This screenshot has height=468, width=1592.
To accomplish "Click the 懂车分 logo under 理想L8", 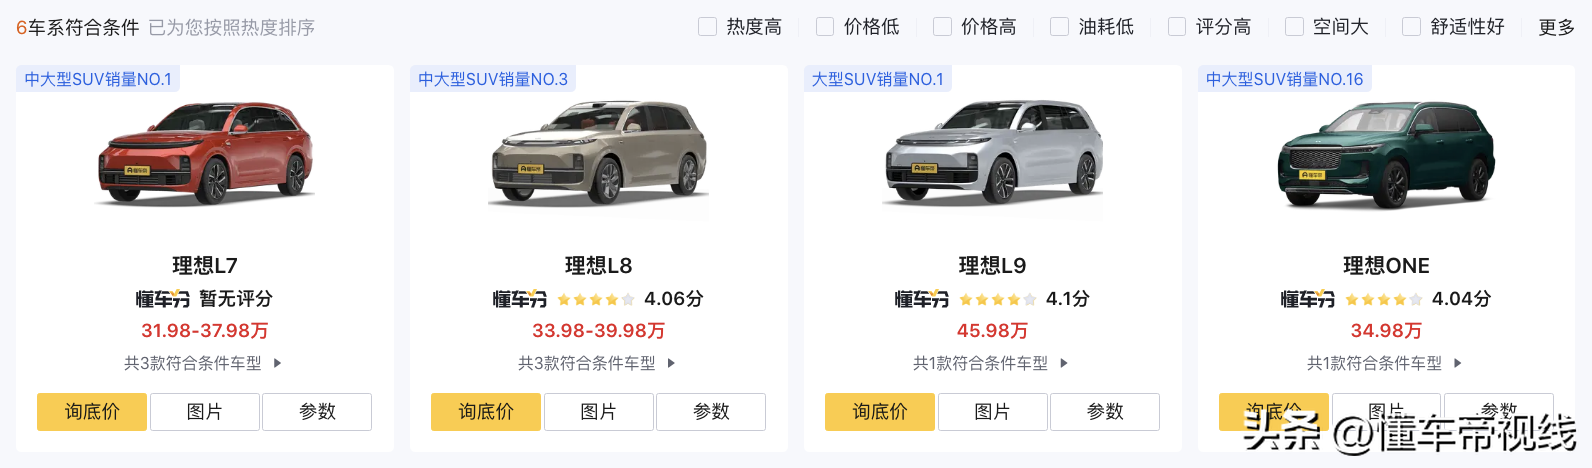I will point(520,299).
